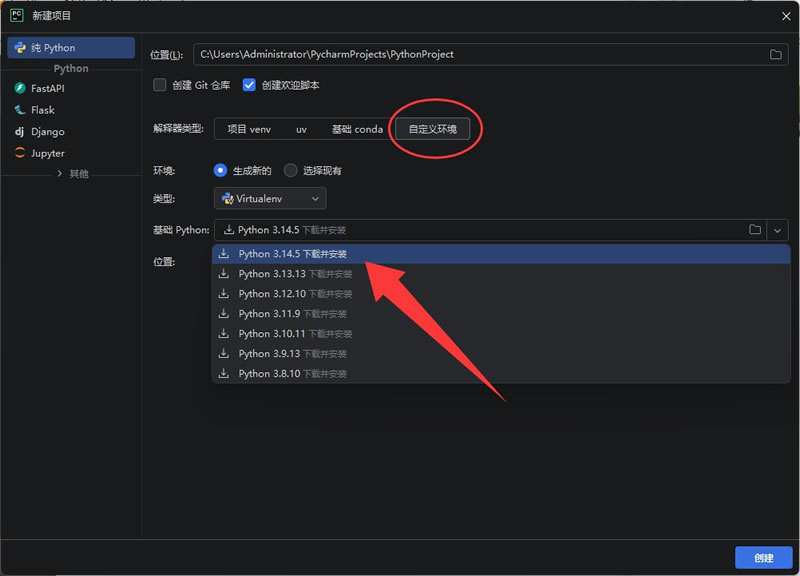Click download icon beside Python 3.9.13

[x=223, y=353]
